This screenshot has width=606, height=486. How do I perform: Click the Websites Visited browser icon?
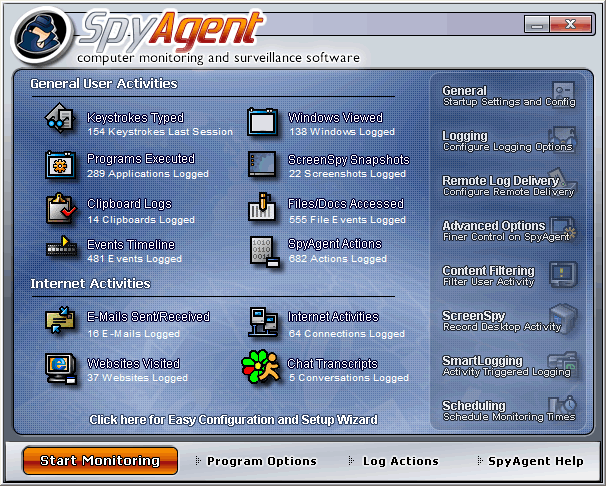point(61,369)
